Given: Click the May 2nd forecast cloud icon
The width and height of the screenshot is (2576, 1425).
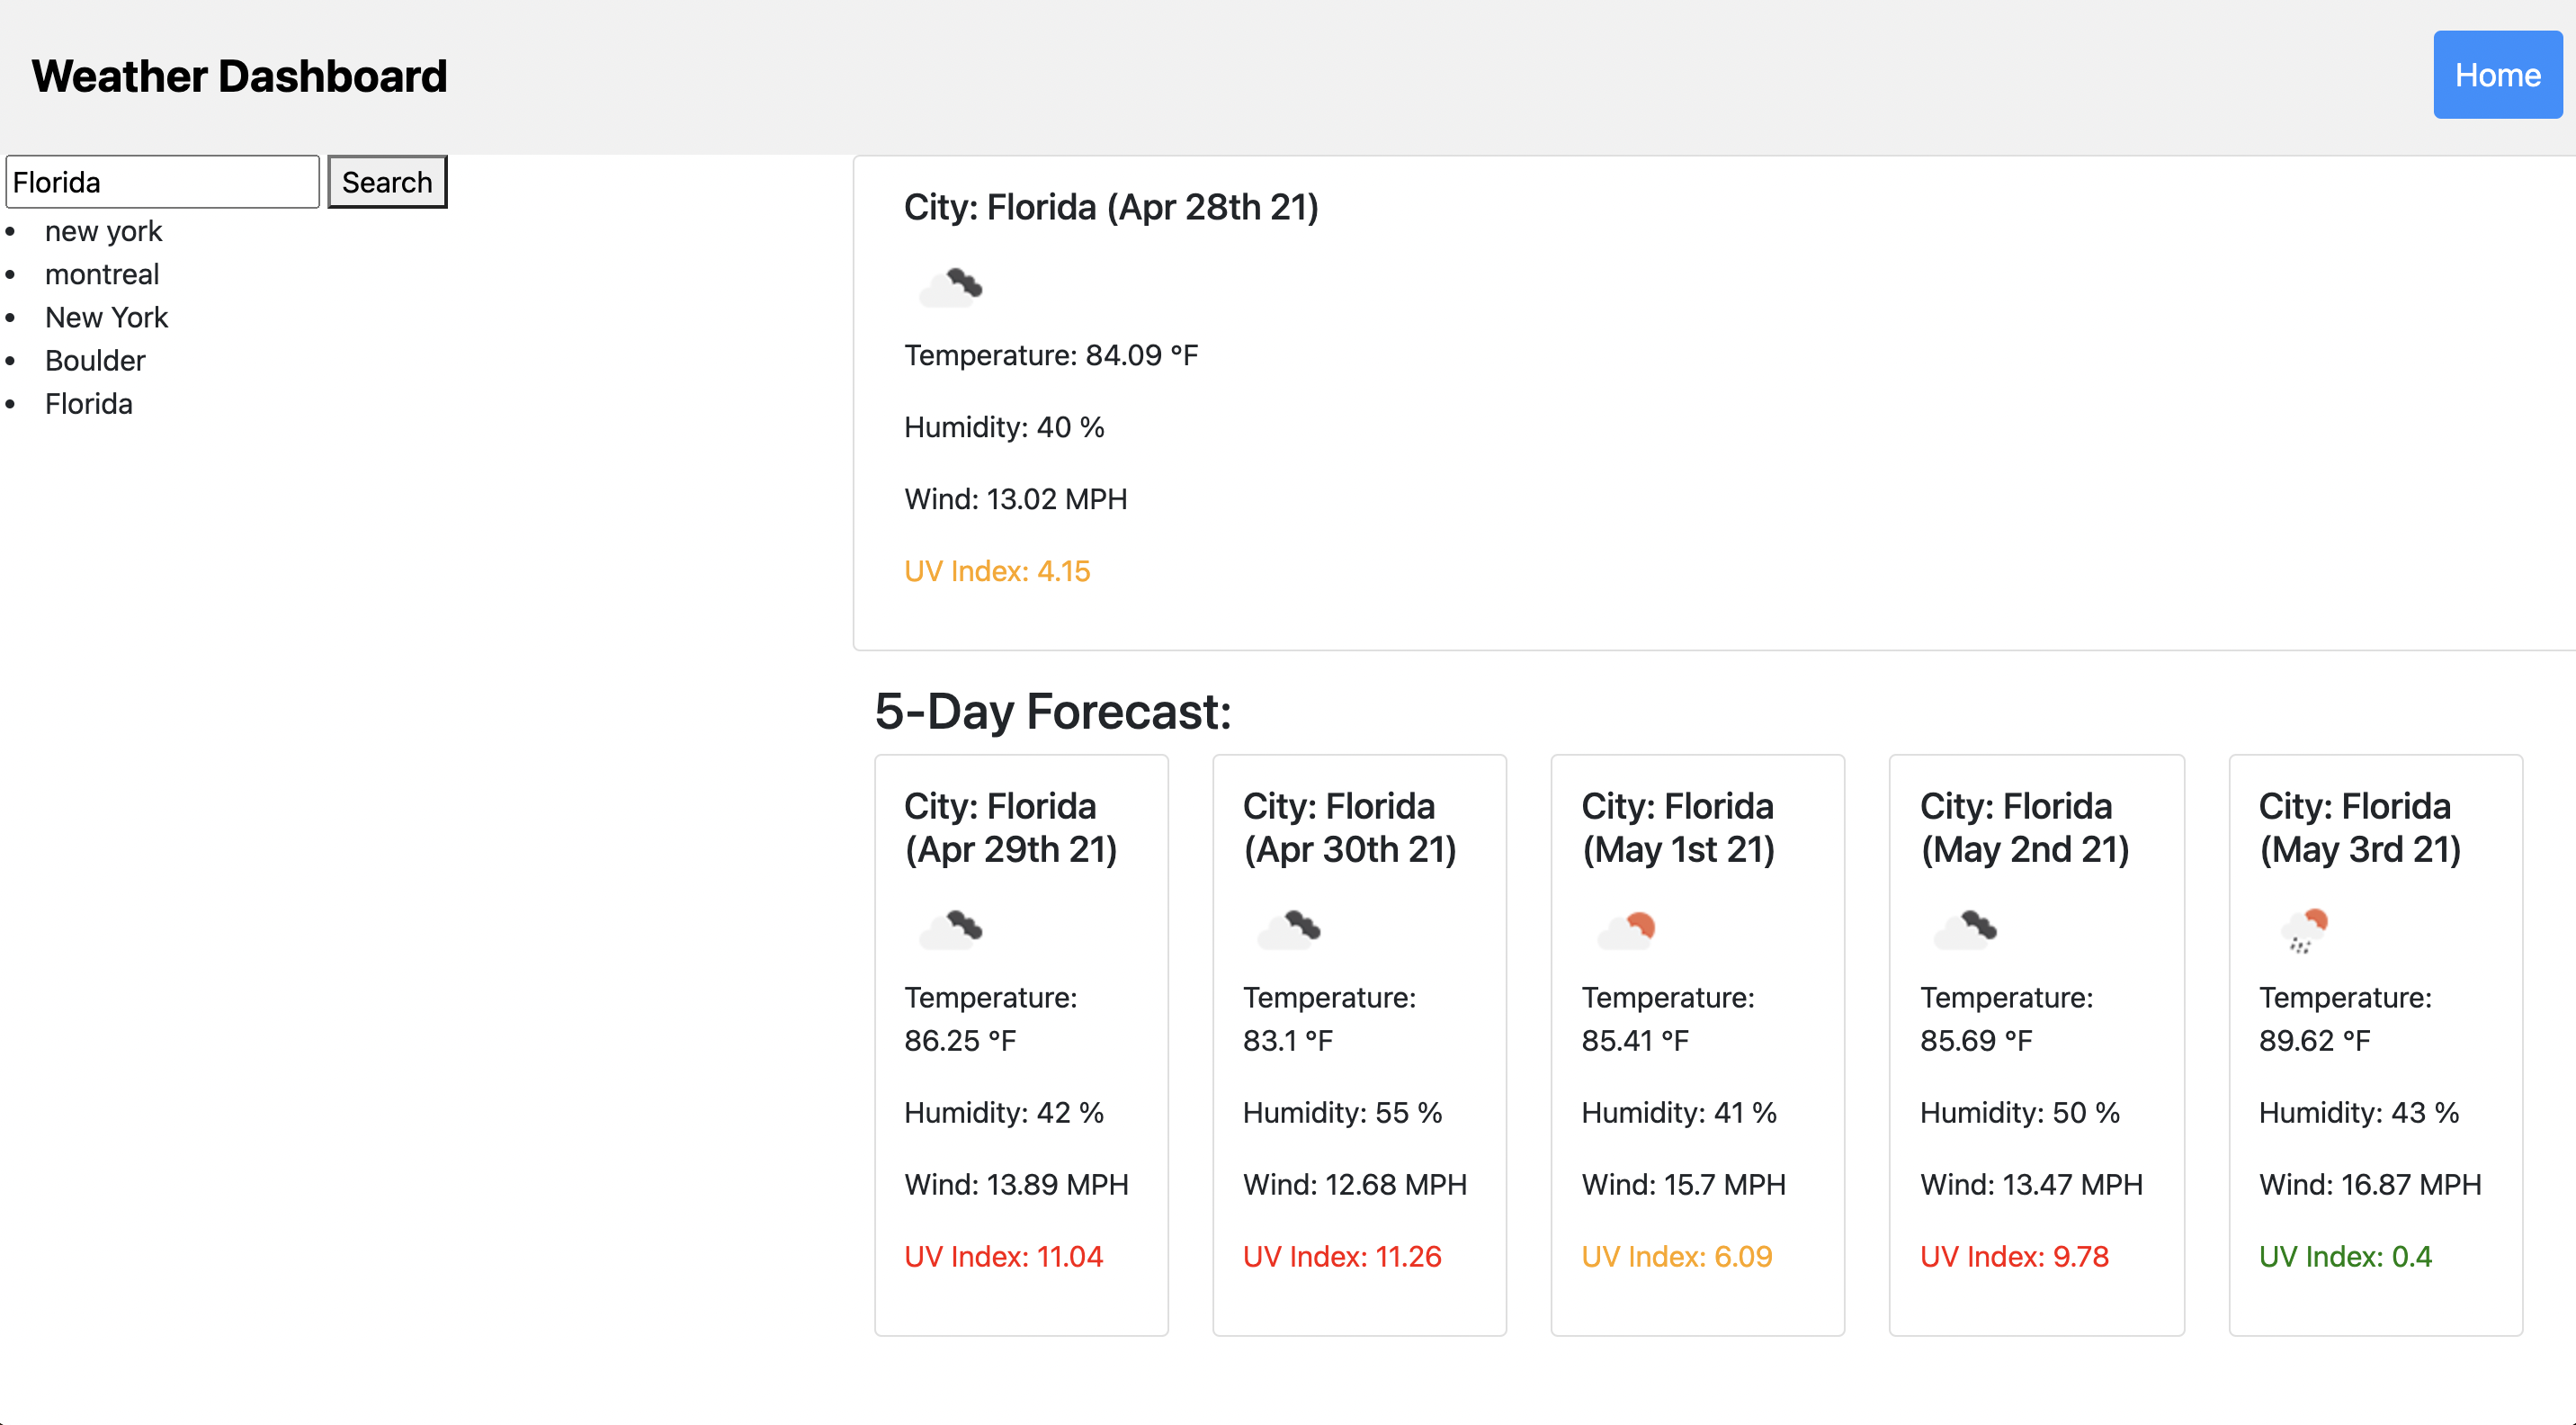Looking at the screenshot, I should click(1965, 929).
